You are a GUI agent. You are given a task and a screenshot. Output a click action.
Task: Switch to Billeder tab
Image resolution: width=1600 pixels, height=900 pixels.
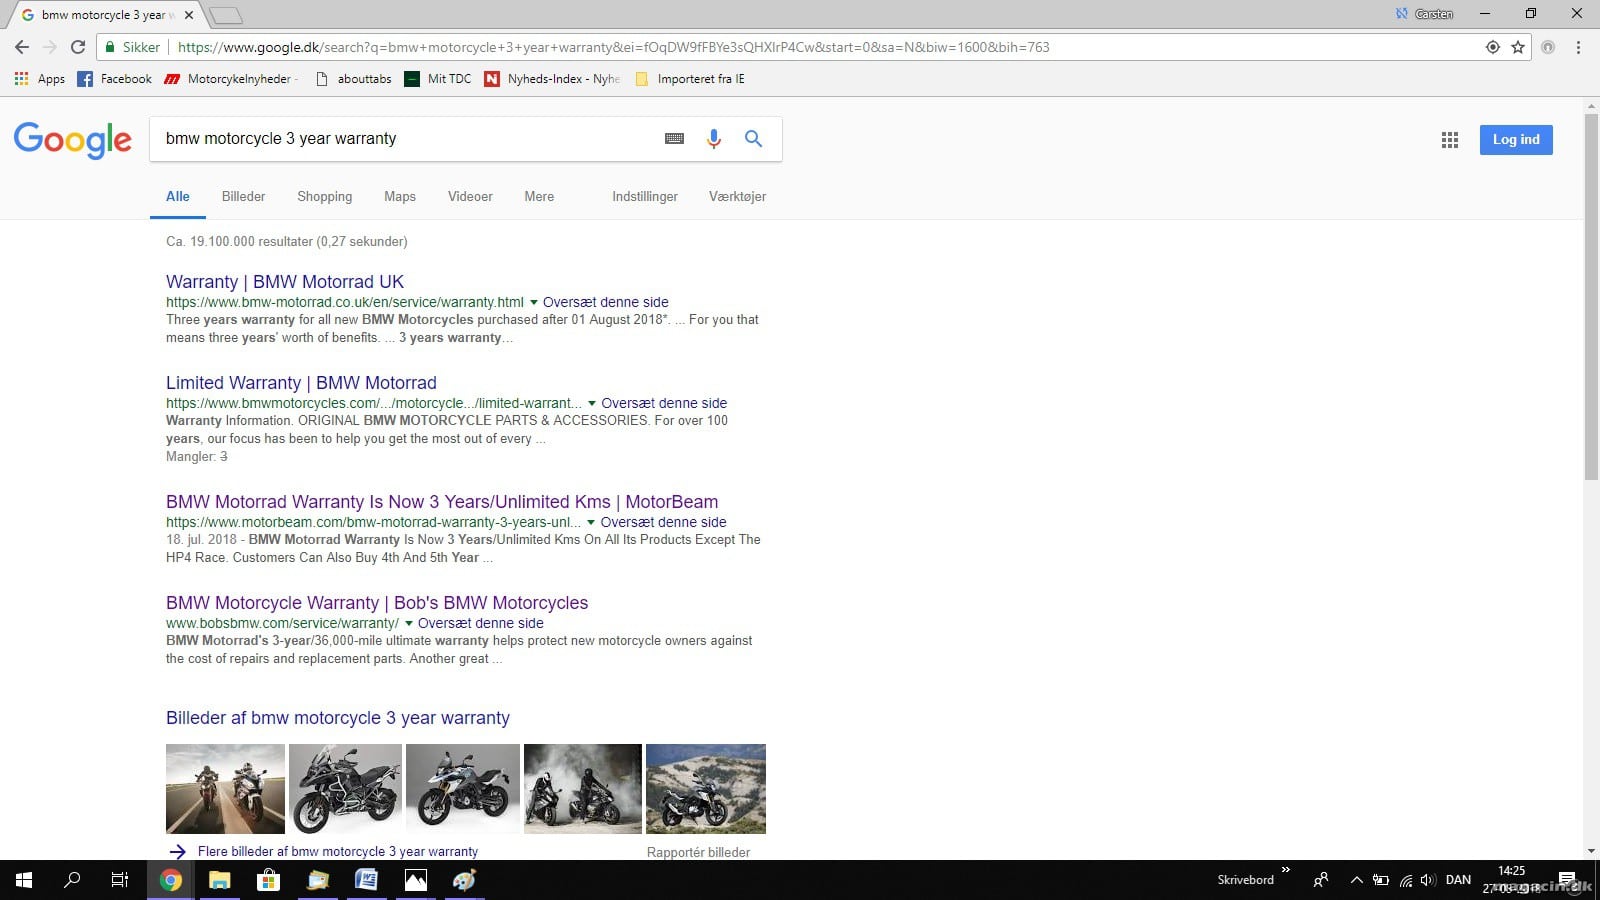(x=244, y=197)
